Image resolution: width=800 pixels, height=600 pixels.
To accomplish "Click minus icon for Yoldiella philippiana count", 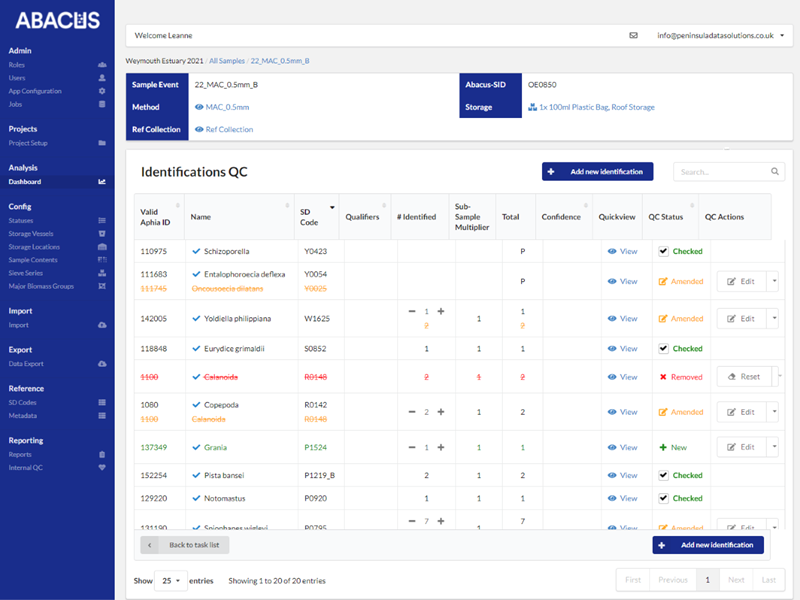I will click(x=412, y=311).
